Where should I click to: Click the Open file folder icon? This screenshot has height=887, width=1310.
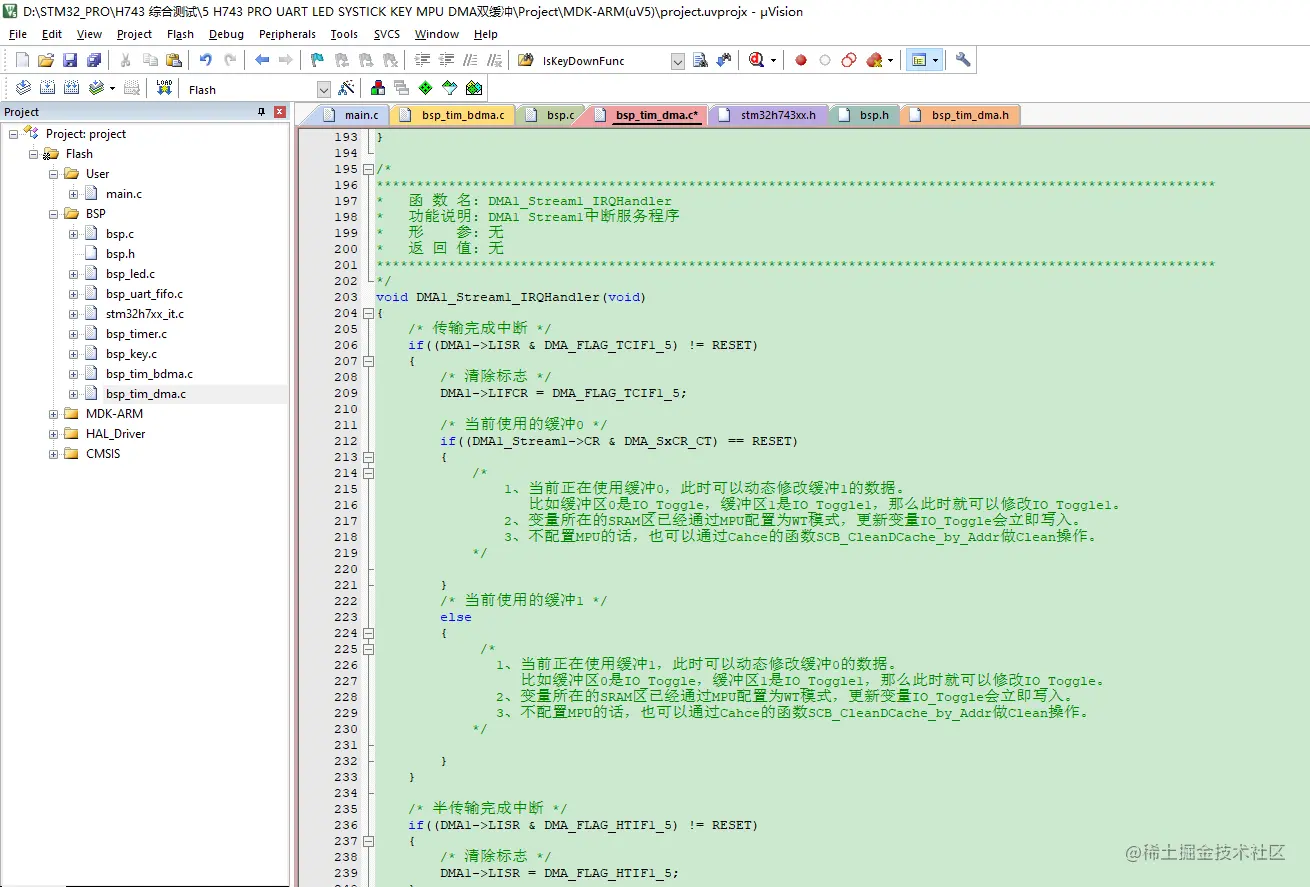click(x=46, y=61)
